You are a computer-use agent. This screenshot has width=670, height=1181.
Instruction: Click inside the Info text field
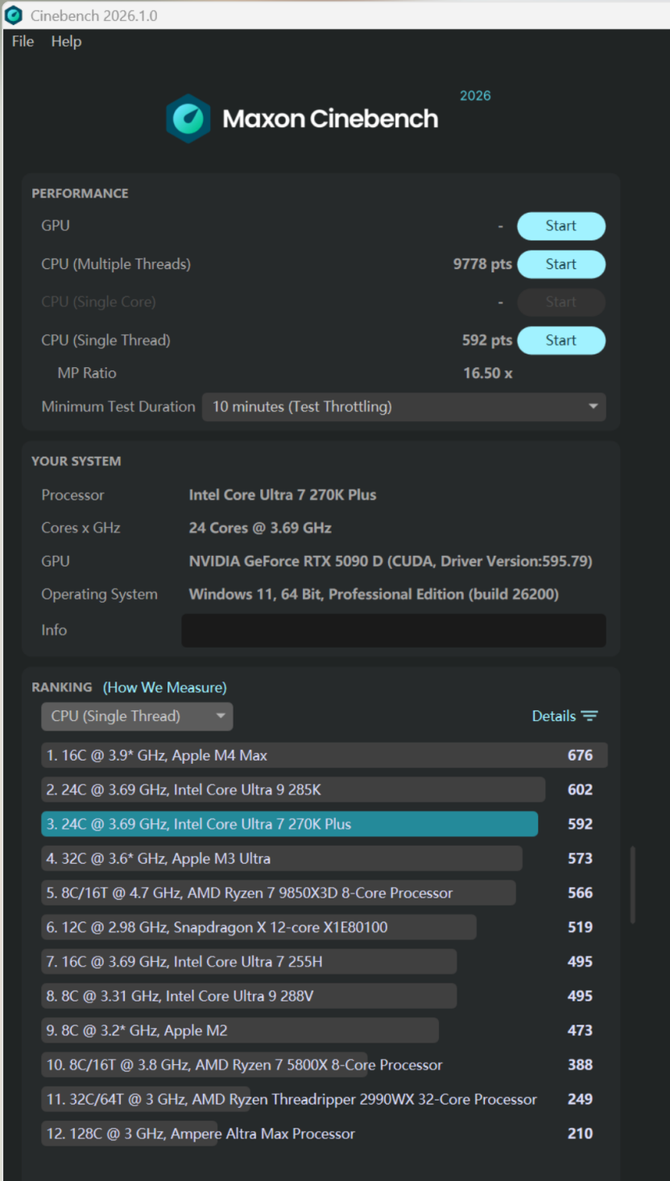pos(393,630)
